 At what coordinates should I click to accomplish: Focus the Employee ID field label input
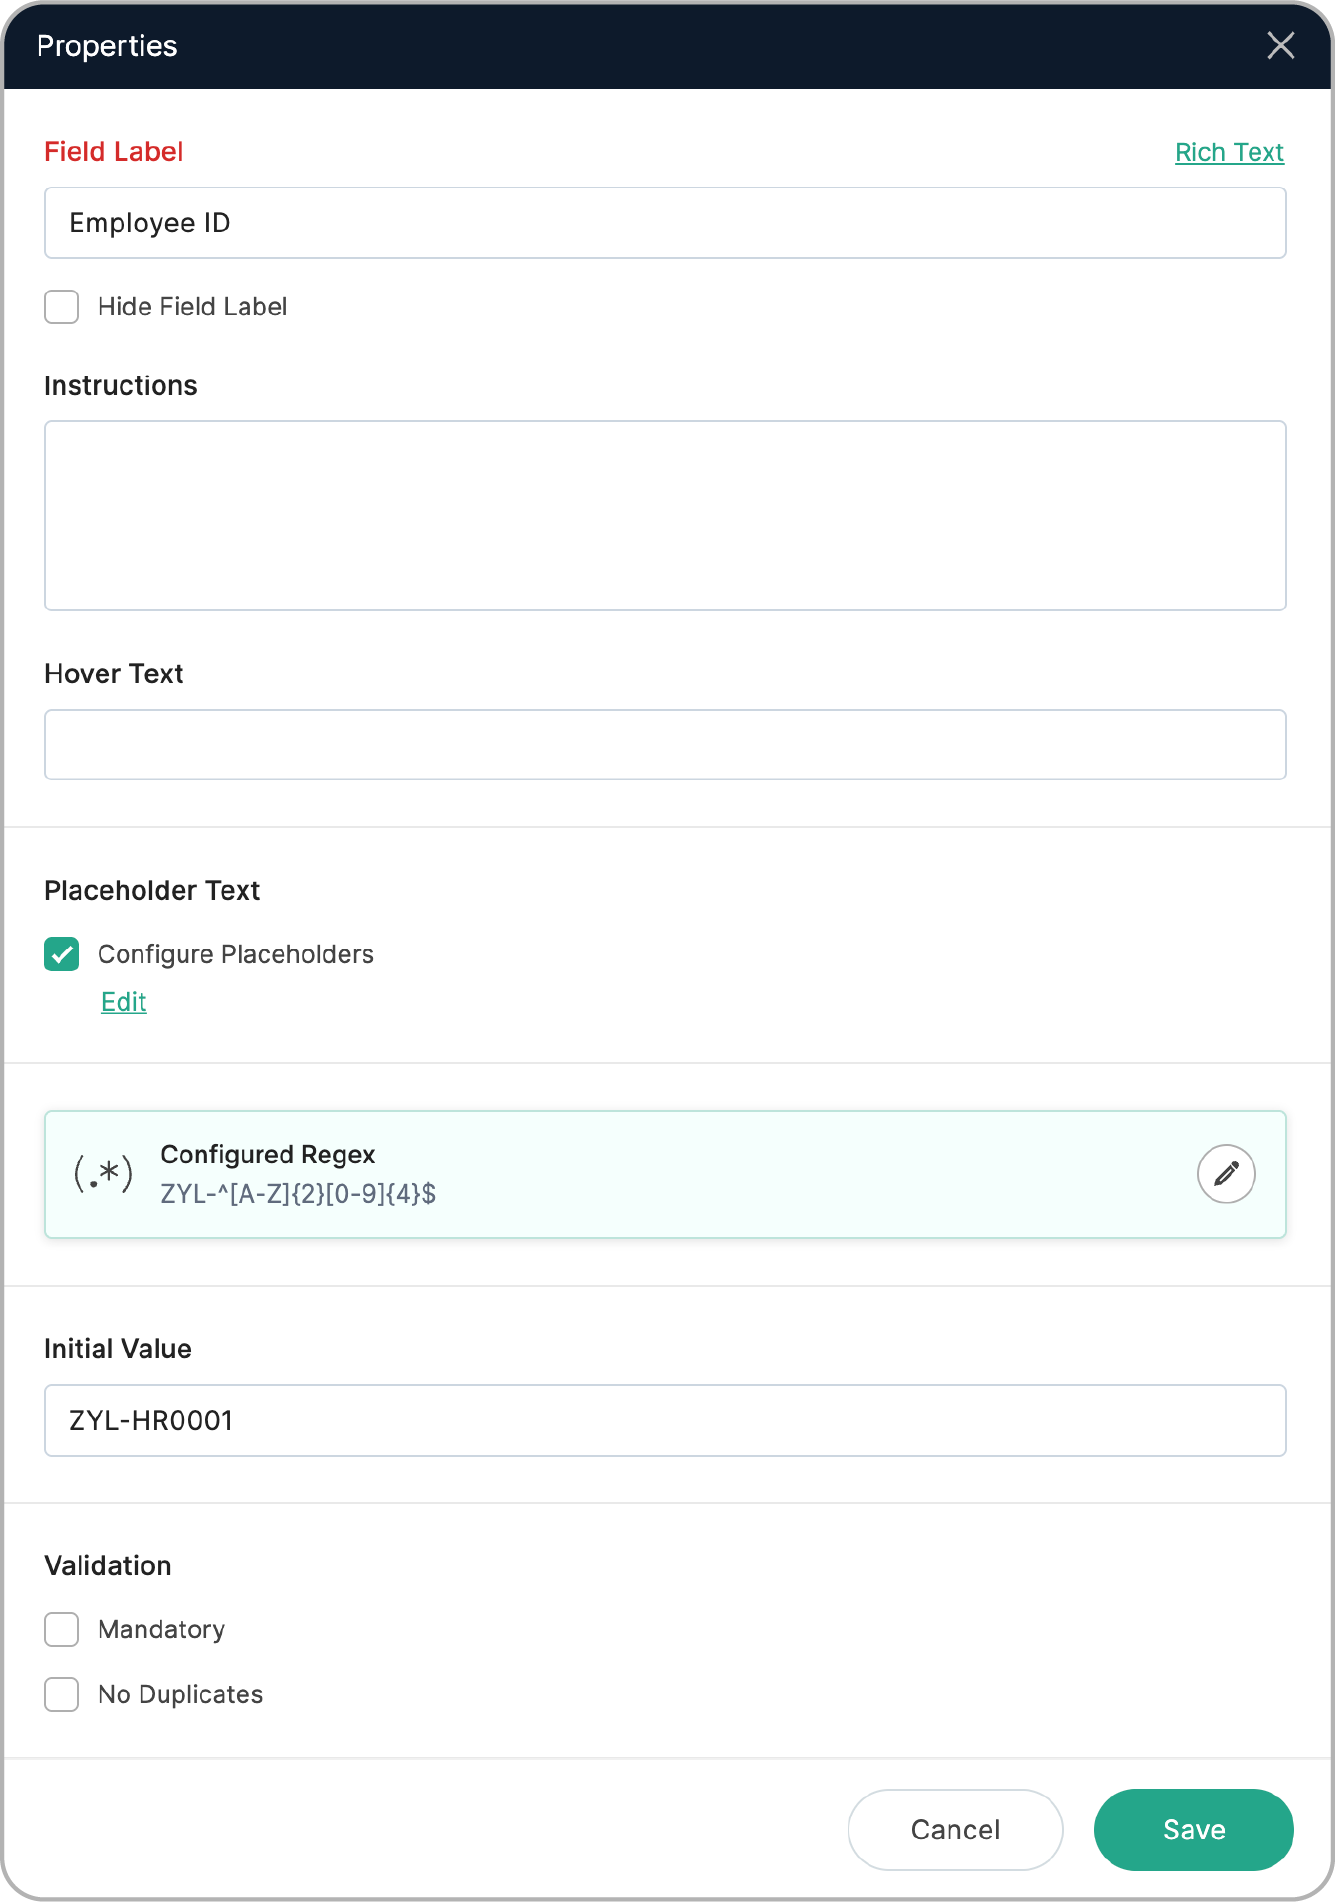(665, 223)
